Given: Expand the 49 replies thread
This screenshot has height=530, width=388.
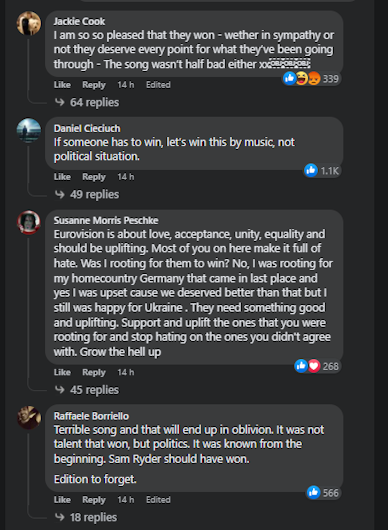Looking at the screenshot, I should pos(87,194).
